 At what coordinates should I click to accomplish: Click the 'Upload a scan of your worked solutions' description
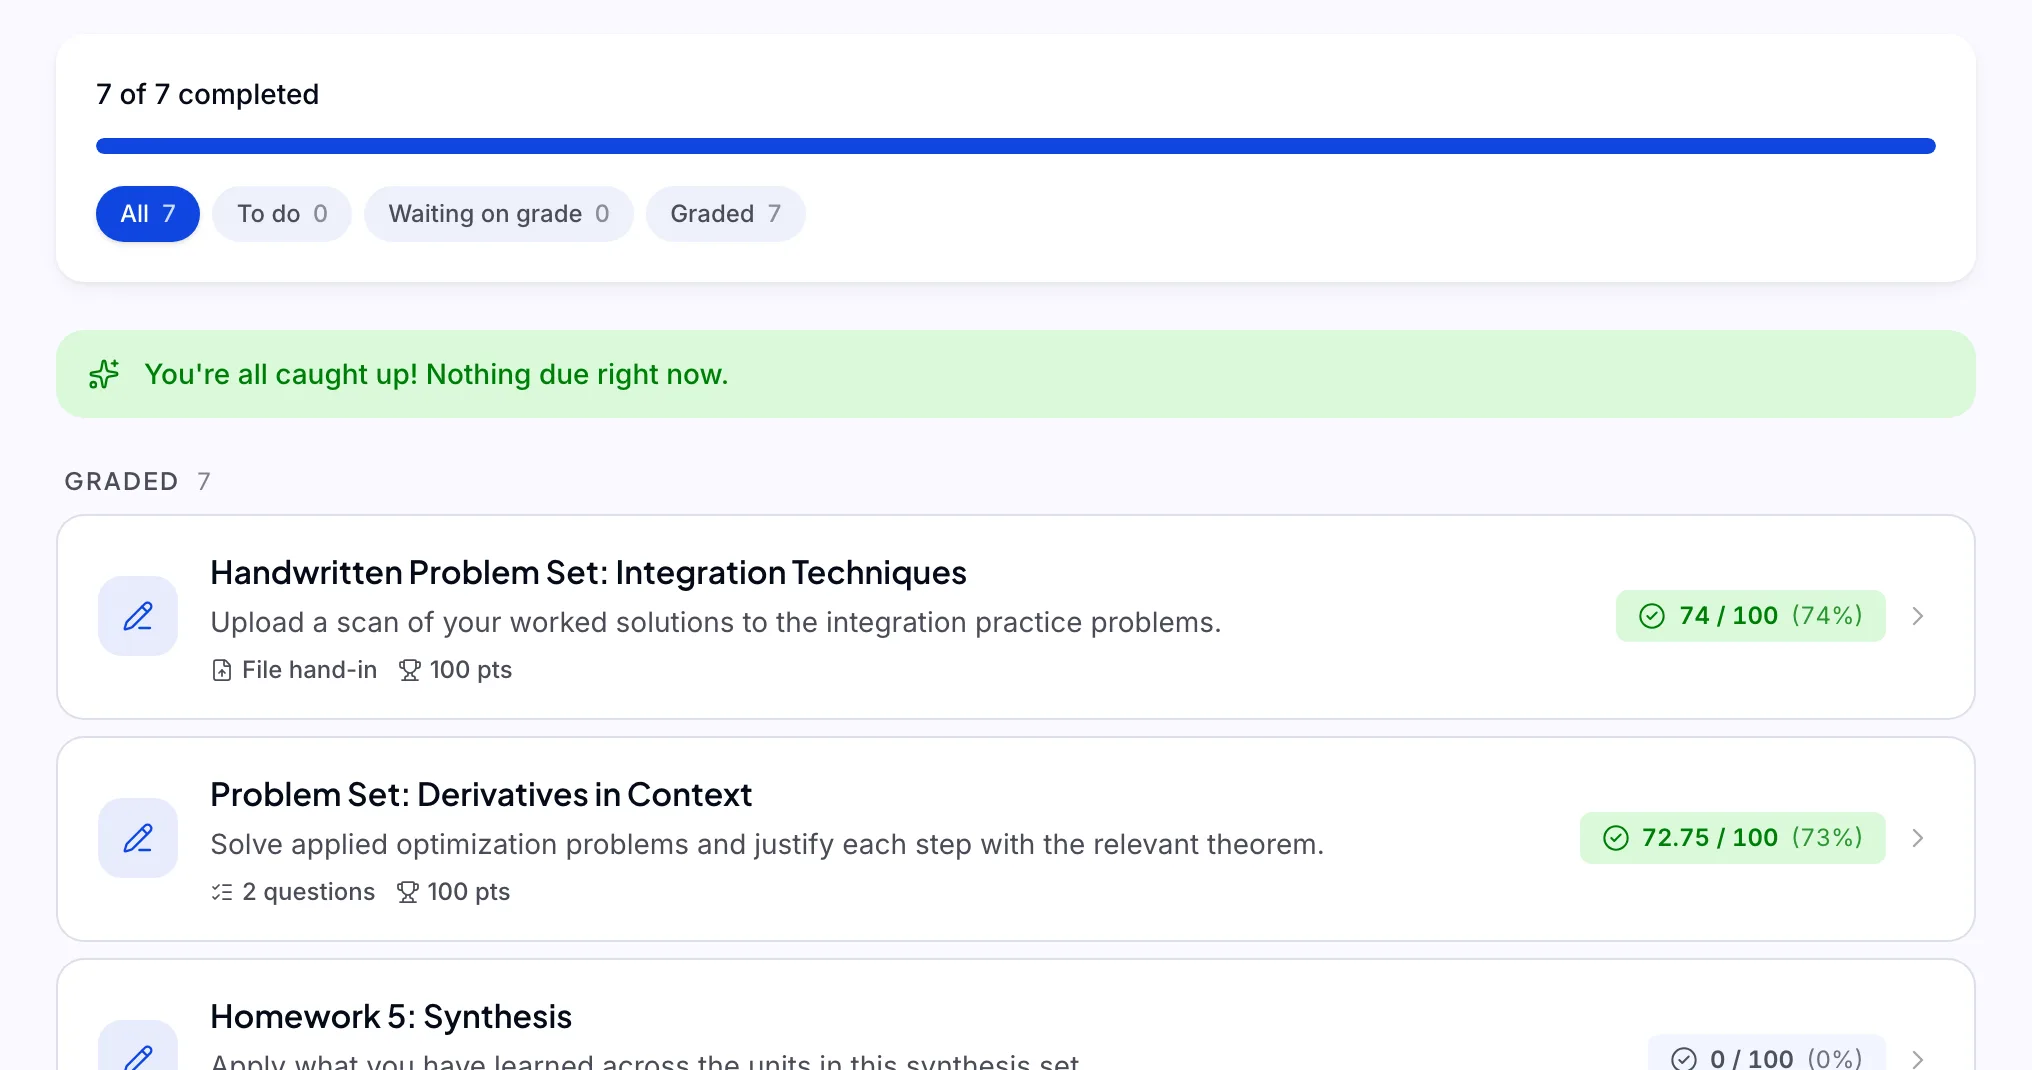[716, 623]
